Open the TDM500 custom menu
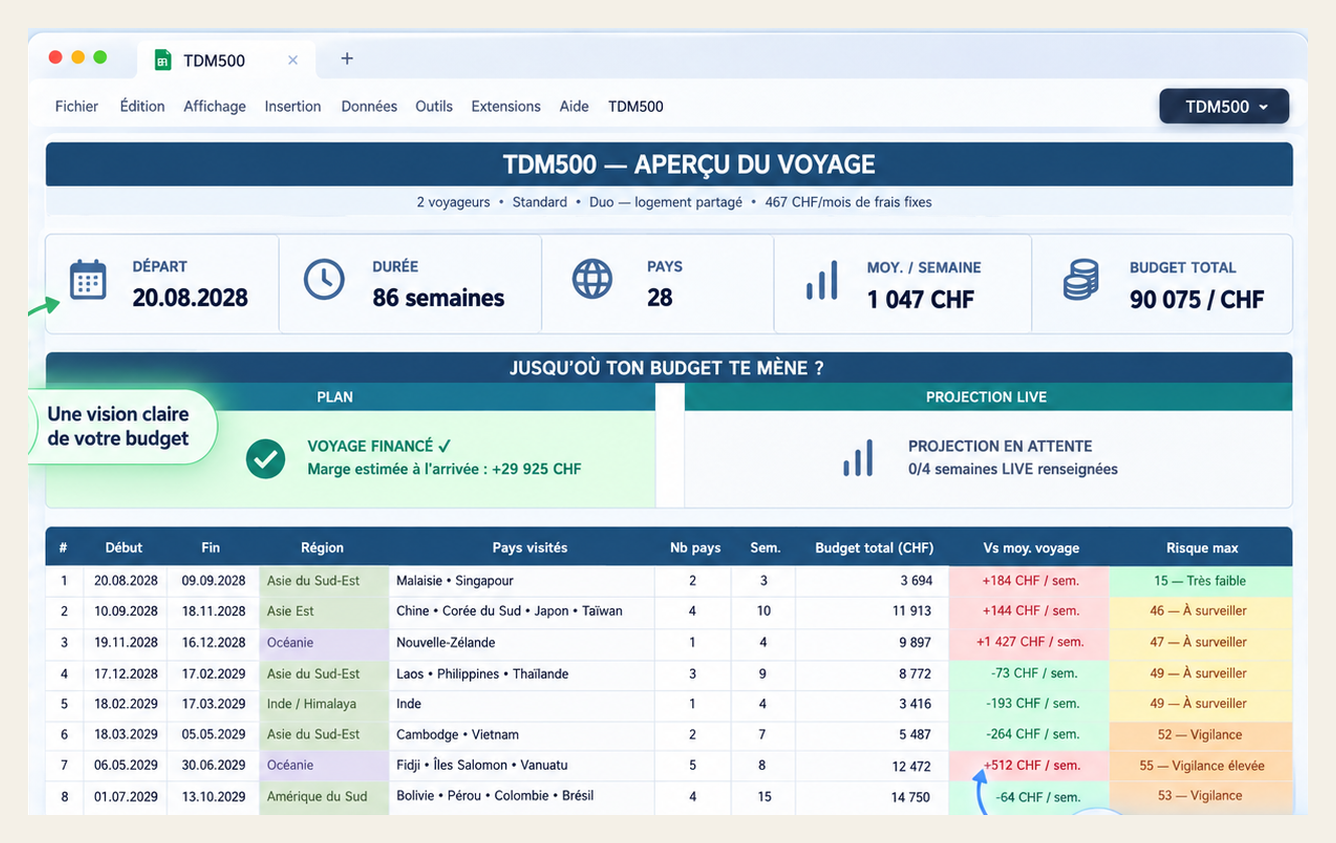Screen dimensions: 1336x843 coord(636,106)
